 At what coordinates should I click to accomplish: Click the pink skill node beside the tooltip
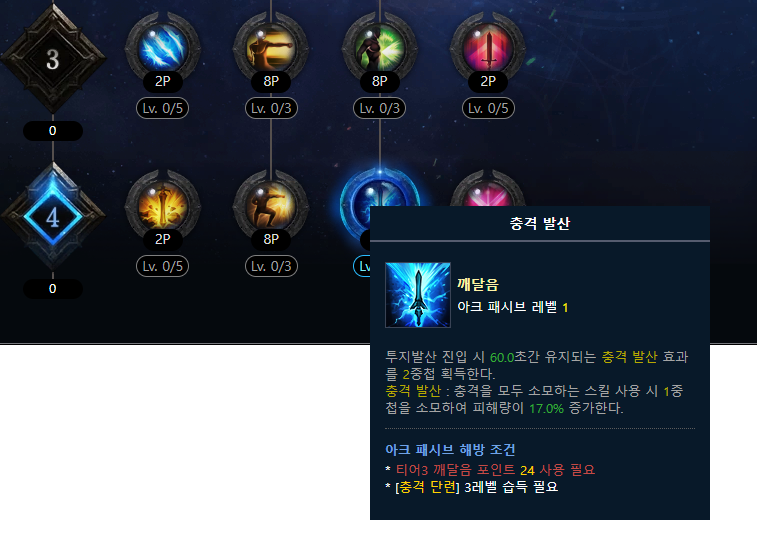(x=488, y=189)
